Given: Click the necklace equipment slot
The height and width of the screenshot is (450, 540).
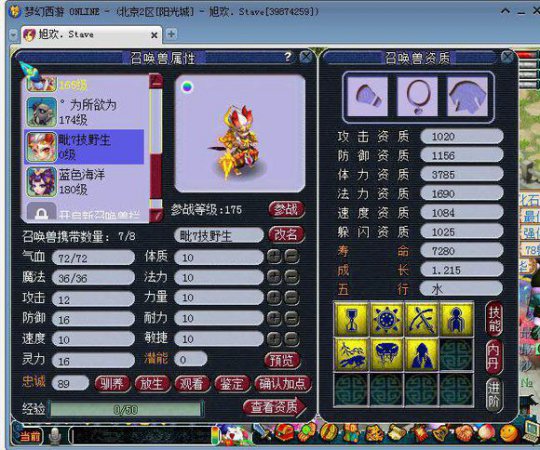Looking at the screenshot, I should coord(417,96).
